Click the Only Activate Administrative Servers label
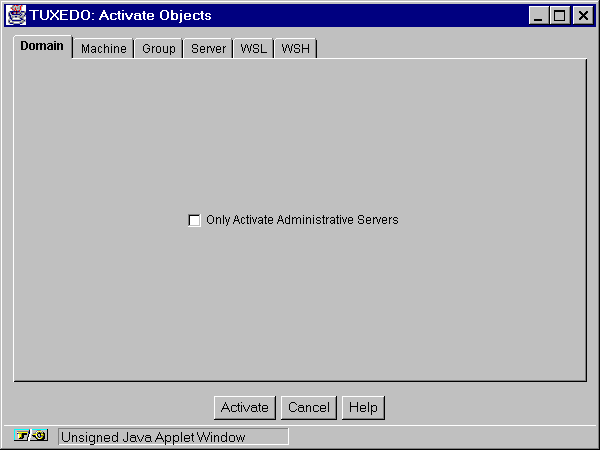Viewport: 600px width, 450px height. 302,220
